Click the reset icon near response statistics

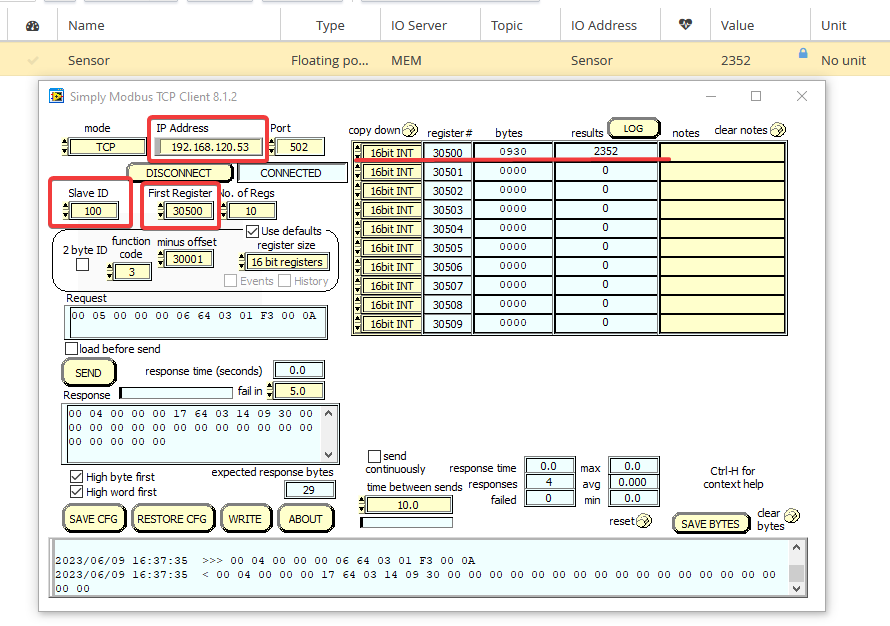[644, 520]
